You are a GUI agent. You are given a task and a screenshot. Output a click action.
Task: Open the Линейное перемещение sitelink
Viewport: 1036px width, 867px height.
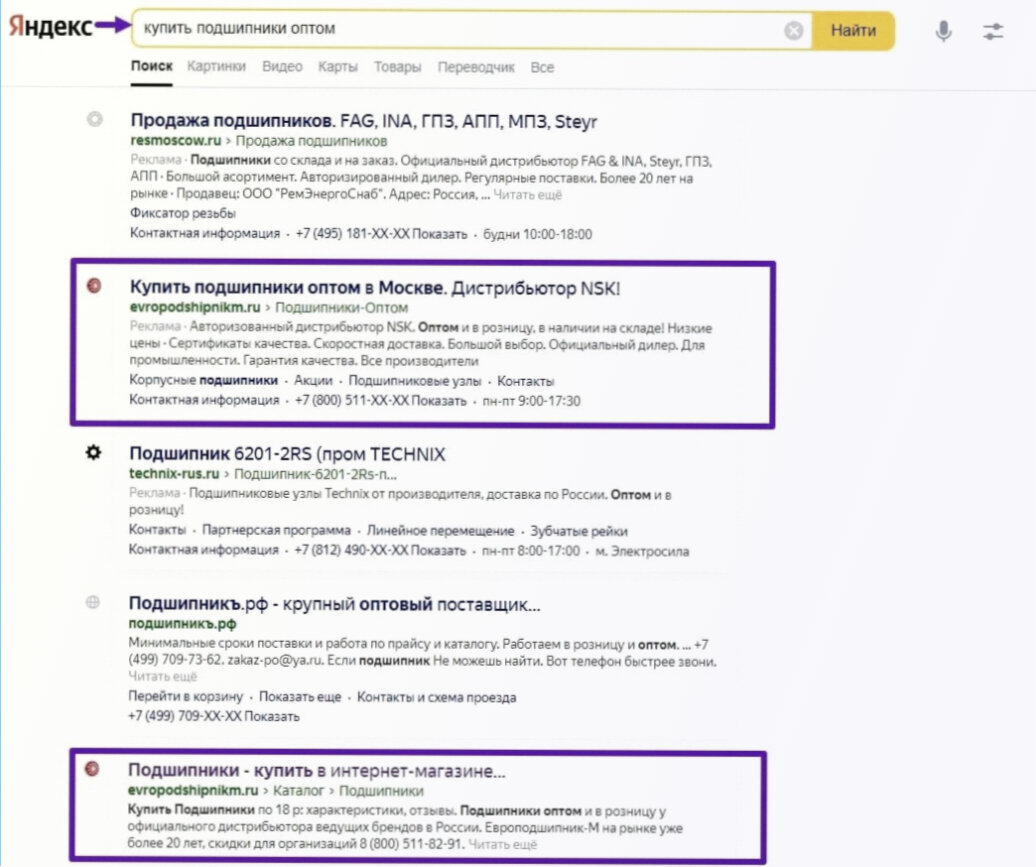(x=440, y=531)
